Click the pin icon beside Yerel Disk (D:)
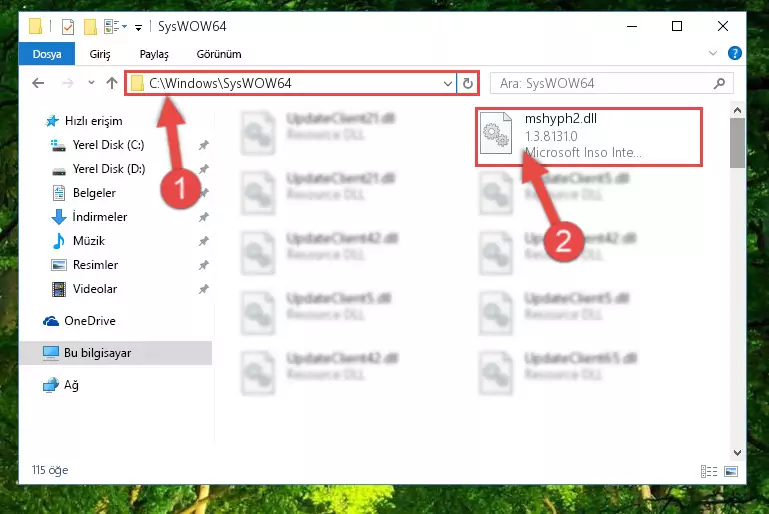 coord(204,169)
